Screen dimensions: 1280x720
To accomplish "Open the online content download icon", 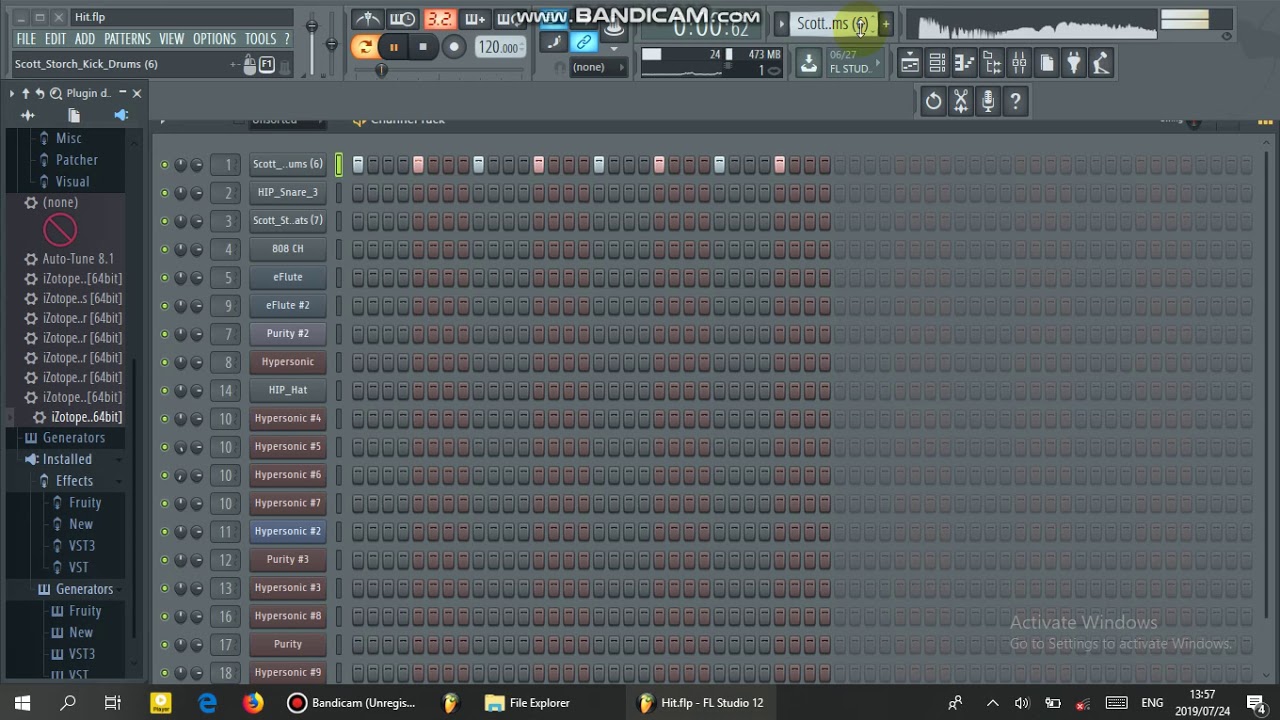I will click(x=808, y=63).
